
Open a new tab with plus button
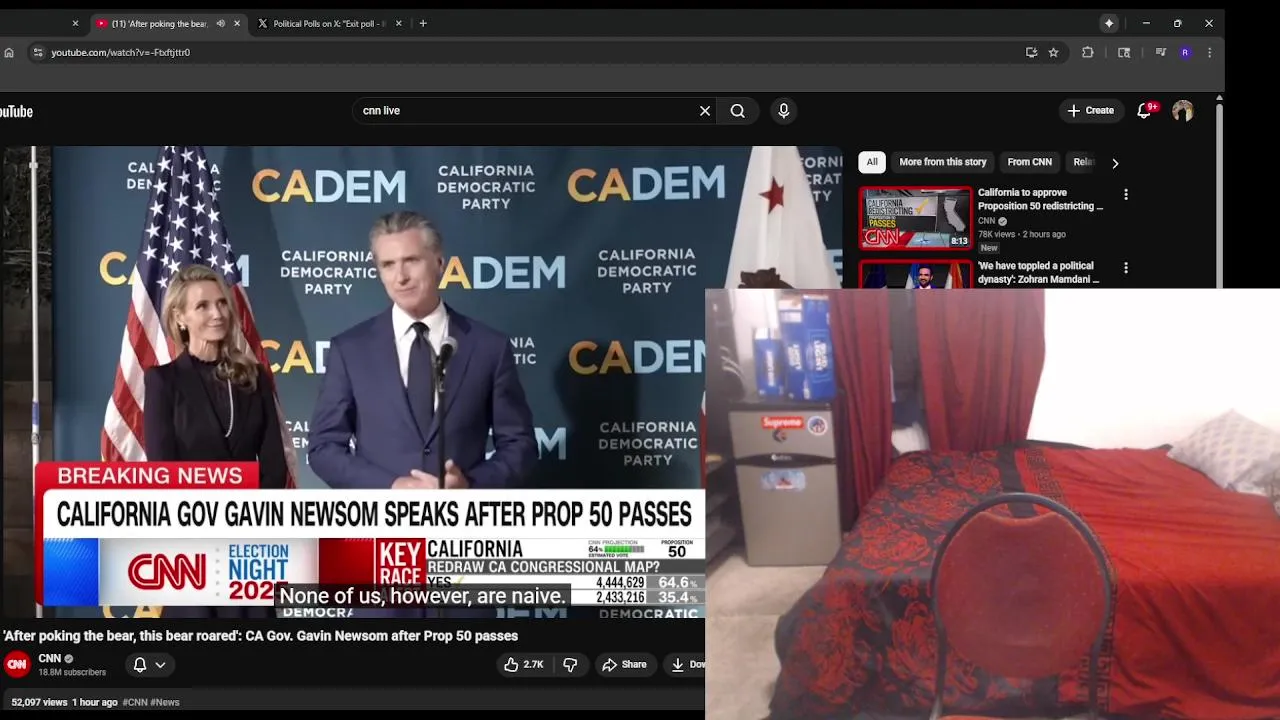pyautogui.click(x=423, y=23)
